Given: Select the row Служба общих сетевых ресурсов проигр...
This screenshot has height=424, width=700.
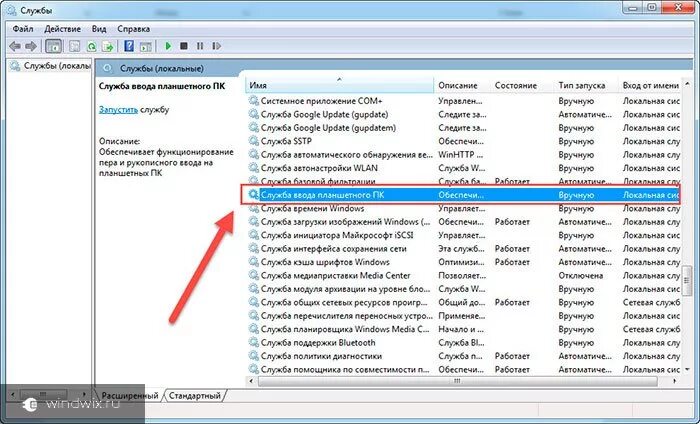Looking at the screenshot, I should pos(463,302).
